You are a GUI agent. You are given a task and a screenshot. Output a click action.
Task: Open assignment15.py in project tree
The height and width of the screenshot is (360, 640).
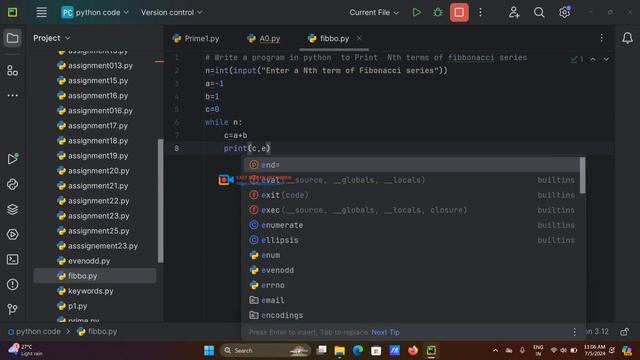(x=93, y=80)
